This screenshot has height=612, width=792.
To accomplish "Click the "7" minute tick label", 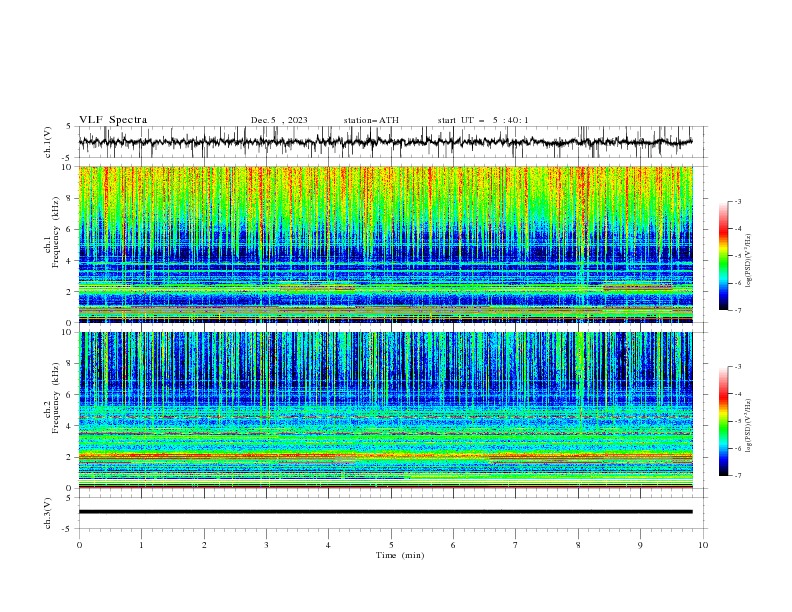I will 516,545.
